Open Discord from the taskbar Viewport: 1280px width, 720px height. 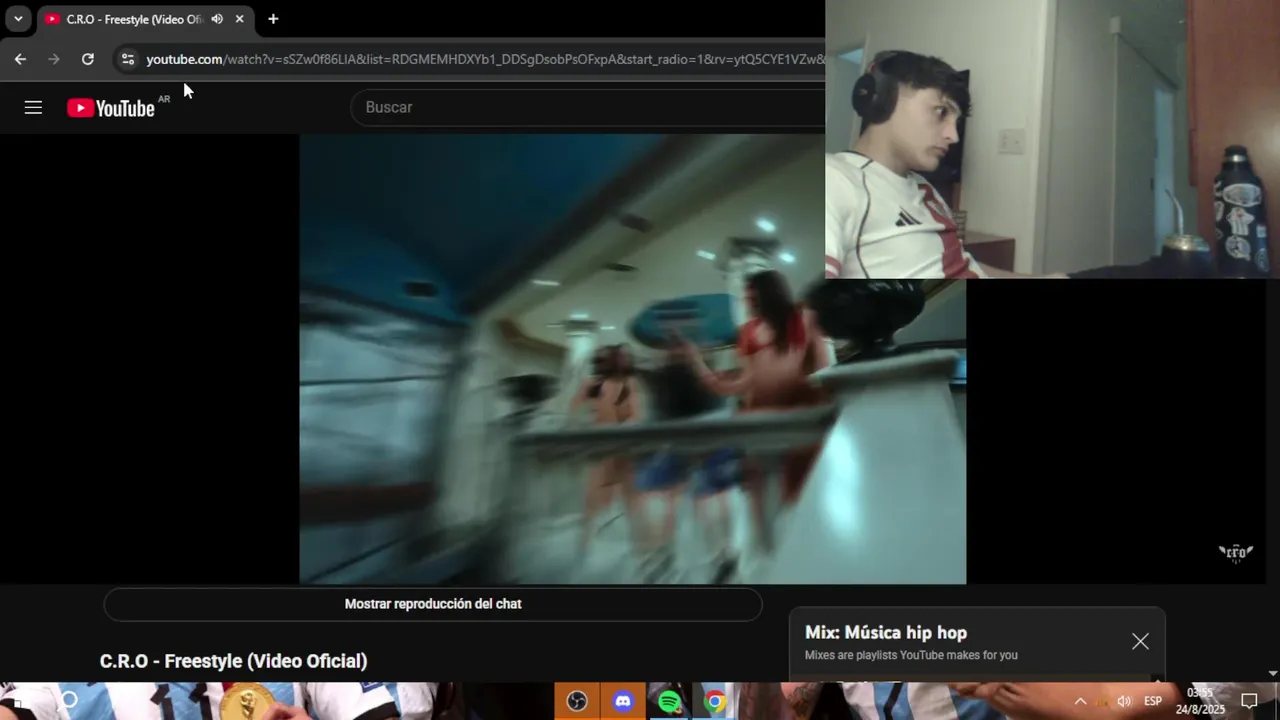click(x=623, y=701)
